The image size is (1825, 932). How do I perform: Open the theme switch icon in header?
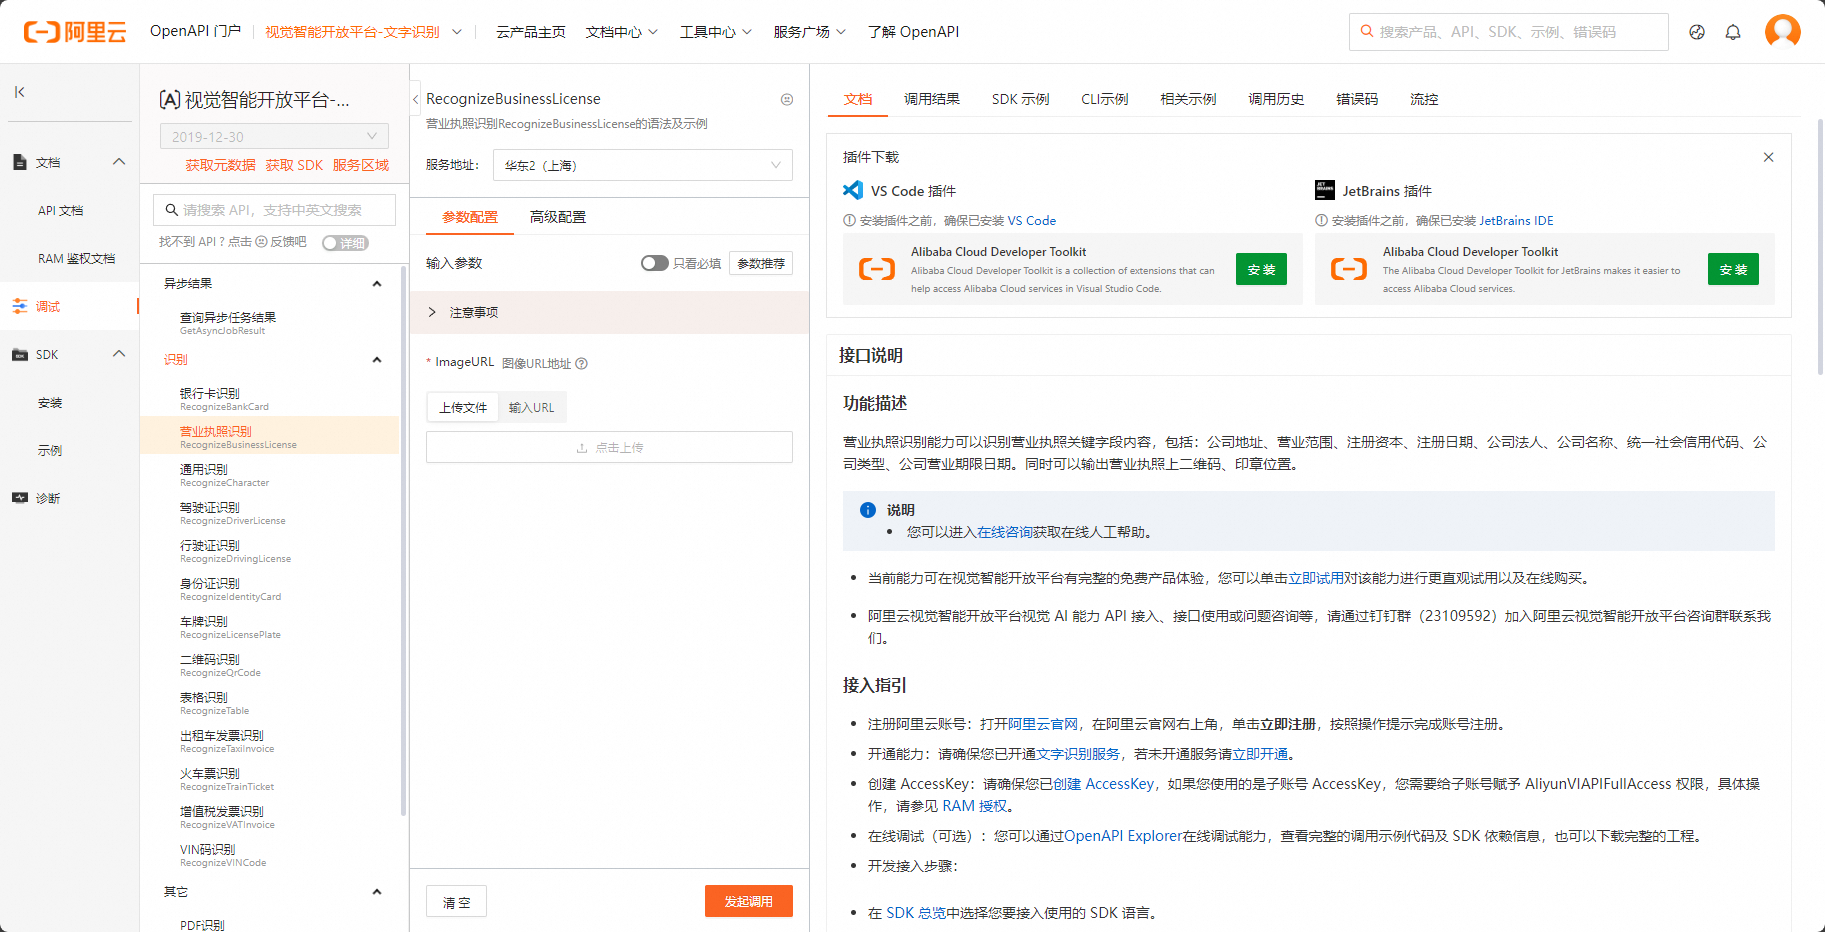[1697, 32]
